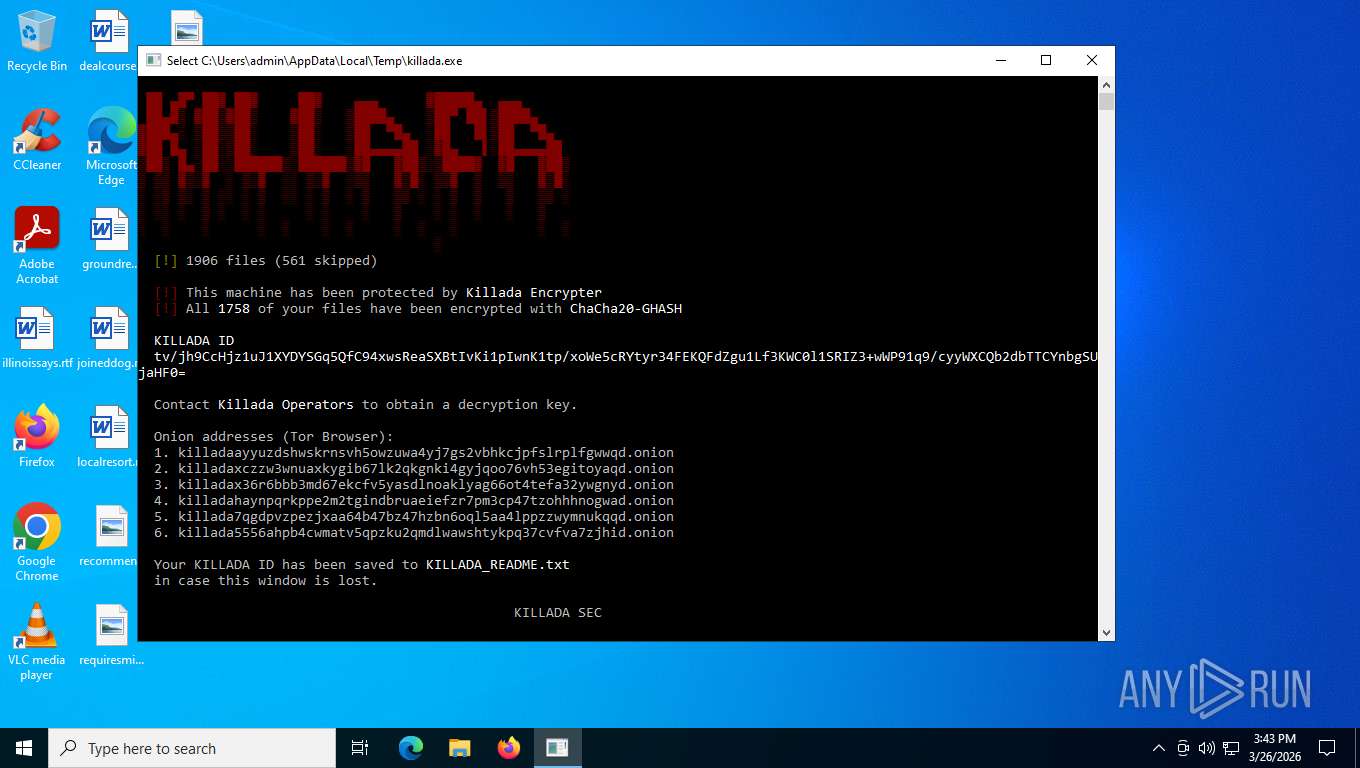Screen dimensions: 1360x768
Task: Launch CCleaner from the desktop
Action: 37,139
